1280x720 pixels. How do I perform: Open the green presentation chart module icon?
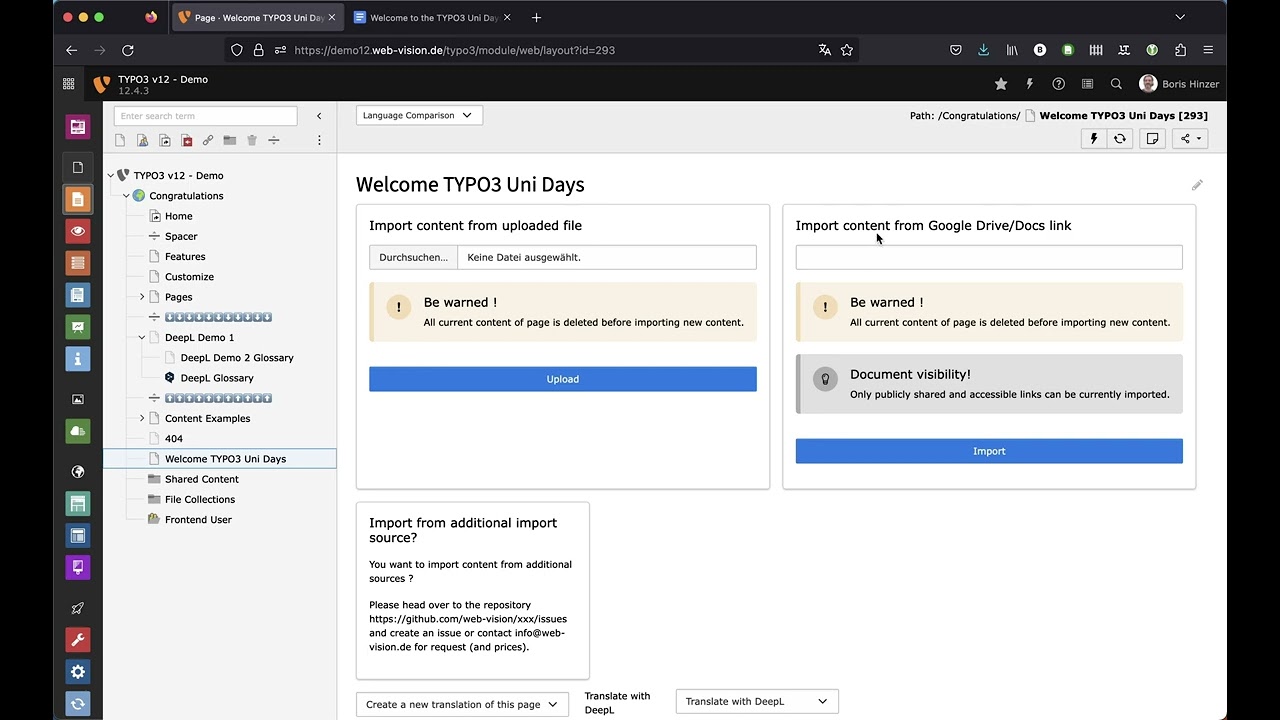pyautogui.click(x=78, y=327)
